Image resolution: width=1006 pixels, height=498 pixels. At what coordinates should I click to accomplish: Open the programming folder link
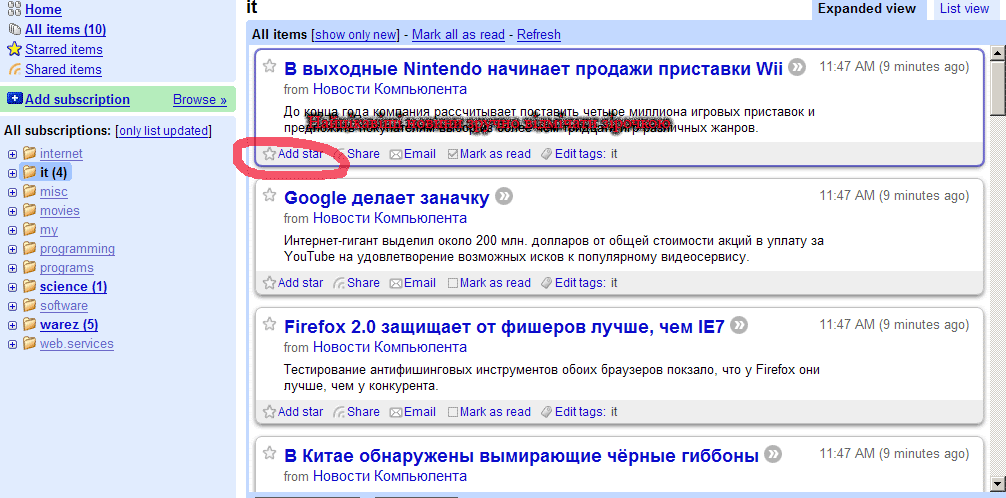pyautogui.click(x=77, y=249)
